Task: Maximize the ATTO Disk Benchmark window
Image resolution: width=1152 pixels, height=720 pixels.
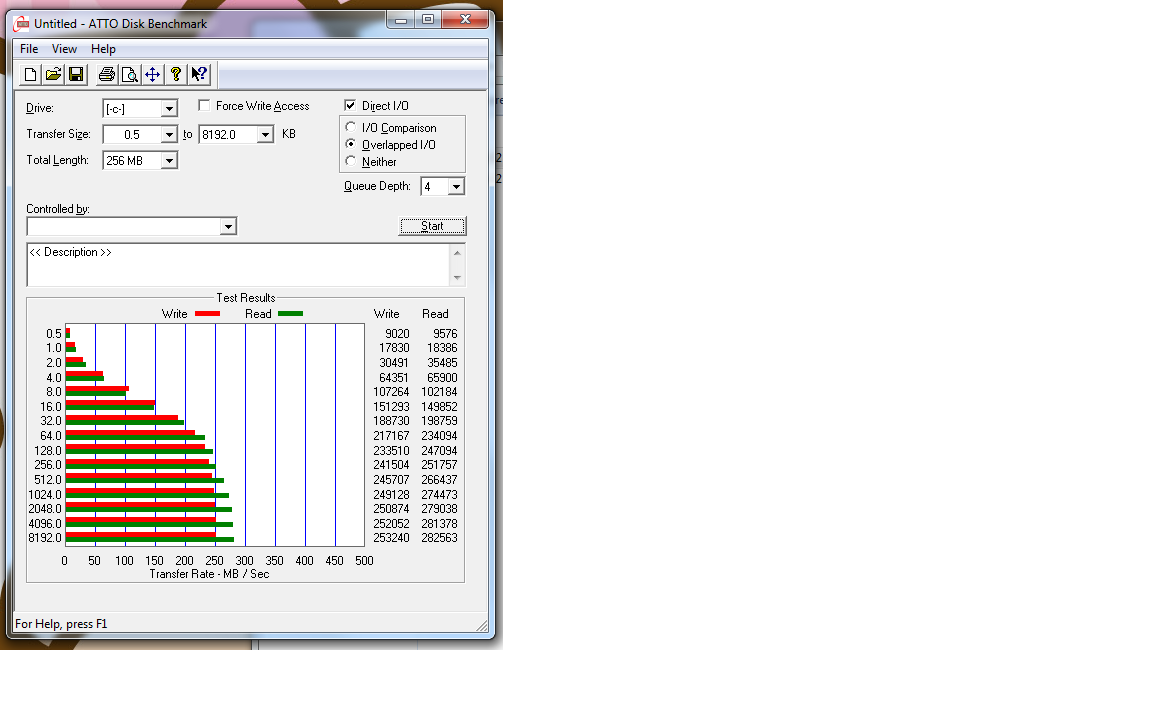Action: [x=427, y=20]
